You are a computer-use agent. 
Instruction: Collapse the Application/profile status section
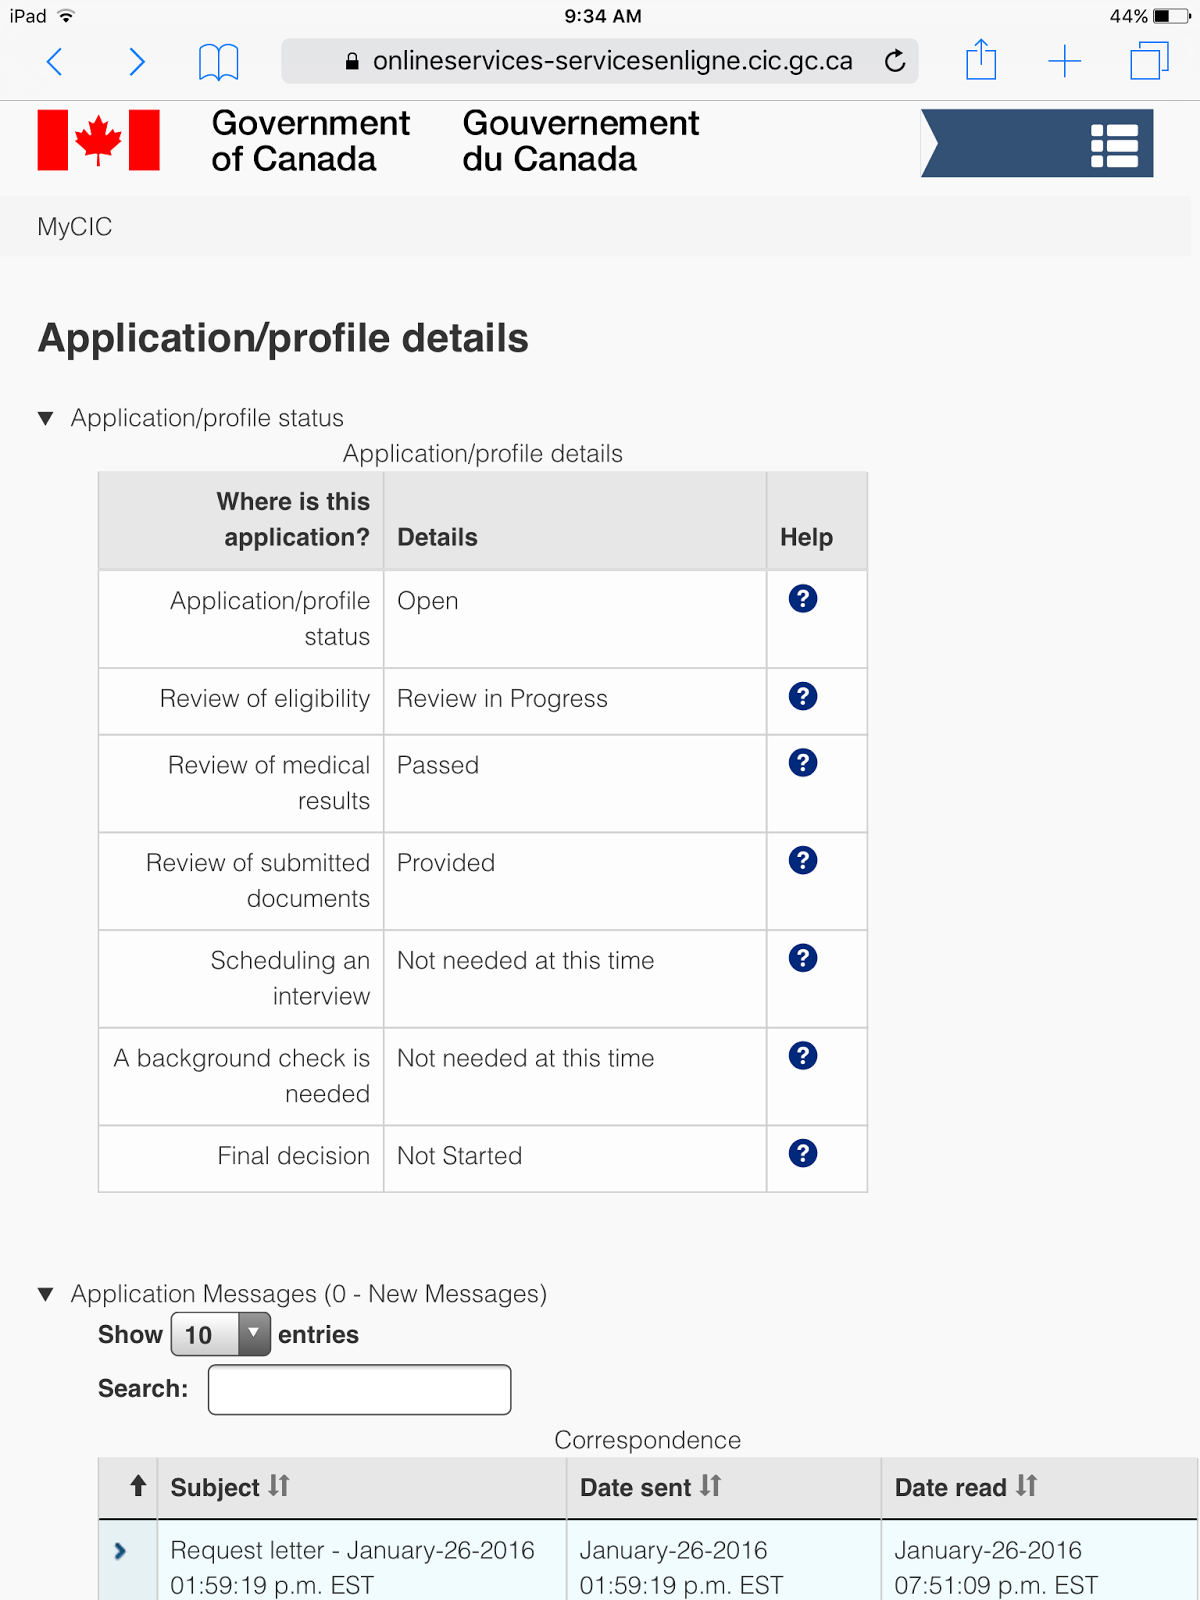(46, 418)
